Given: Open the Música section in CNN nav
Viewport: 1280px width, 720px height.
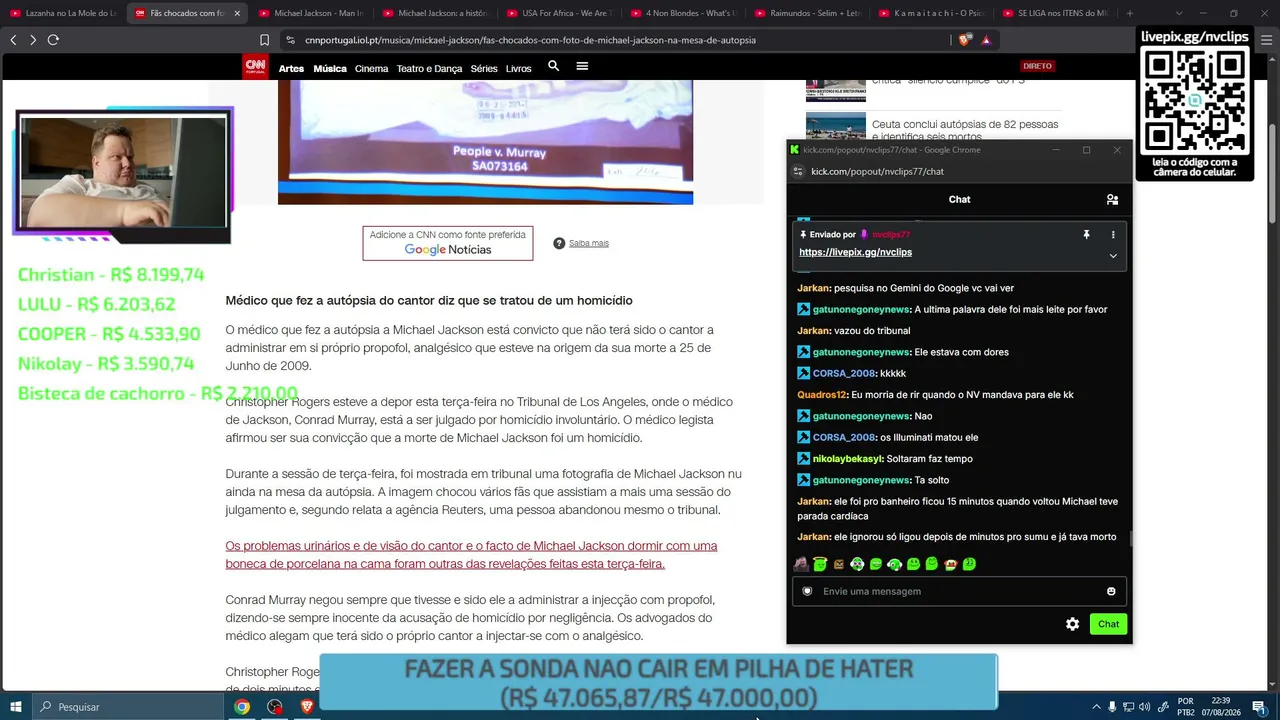Looking at the screenshot, I should tap(330, 69).
